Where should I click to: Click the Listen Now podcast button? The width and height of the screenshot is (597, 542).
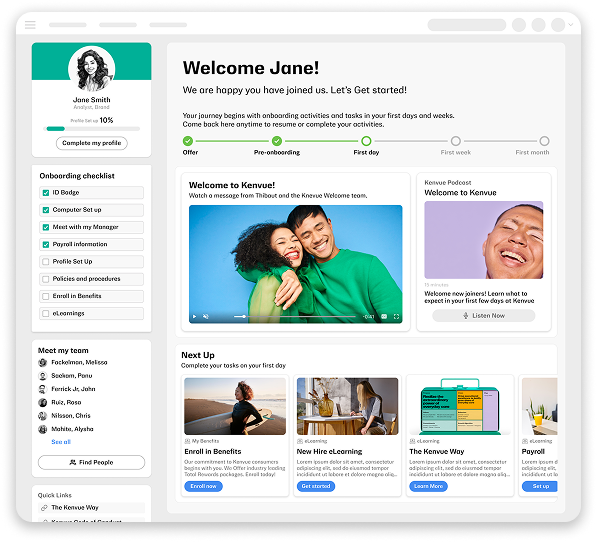coord(484,316)
